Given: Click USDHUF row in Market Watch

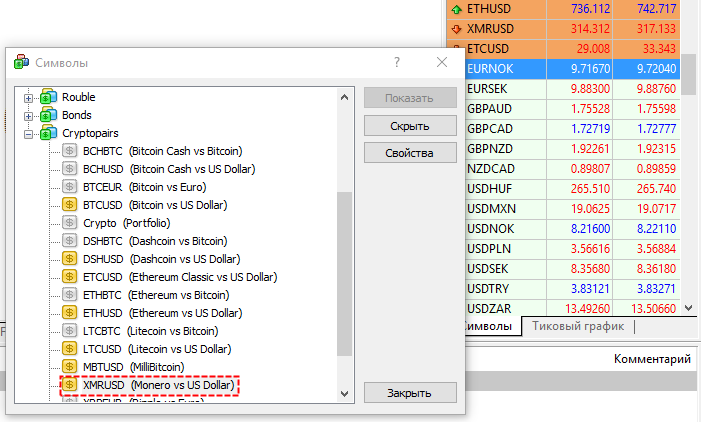Looking at the screenshot, I should (x=572, y=189).
